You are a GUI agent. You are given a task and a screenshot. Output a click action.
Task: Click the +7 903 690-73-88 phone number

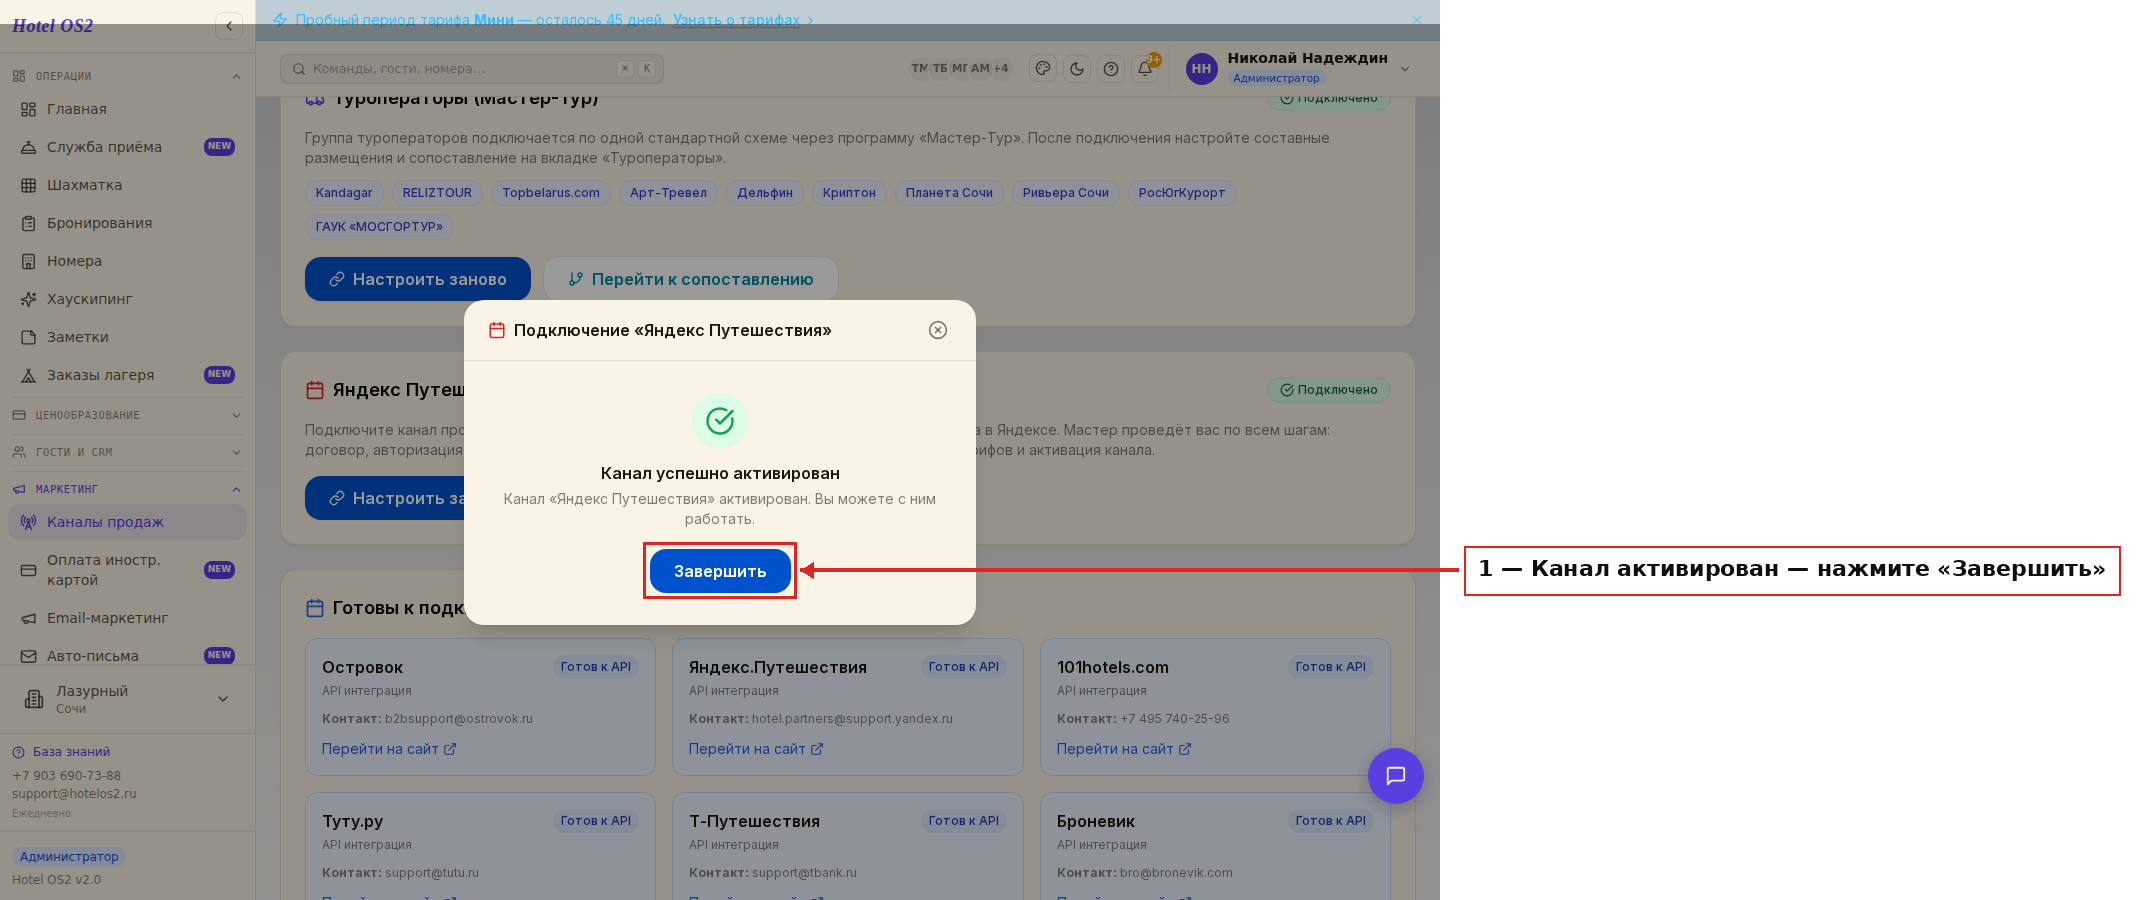click(66, 776)
